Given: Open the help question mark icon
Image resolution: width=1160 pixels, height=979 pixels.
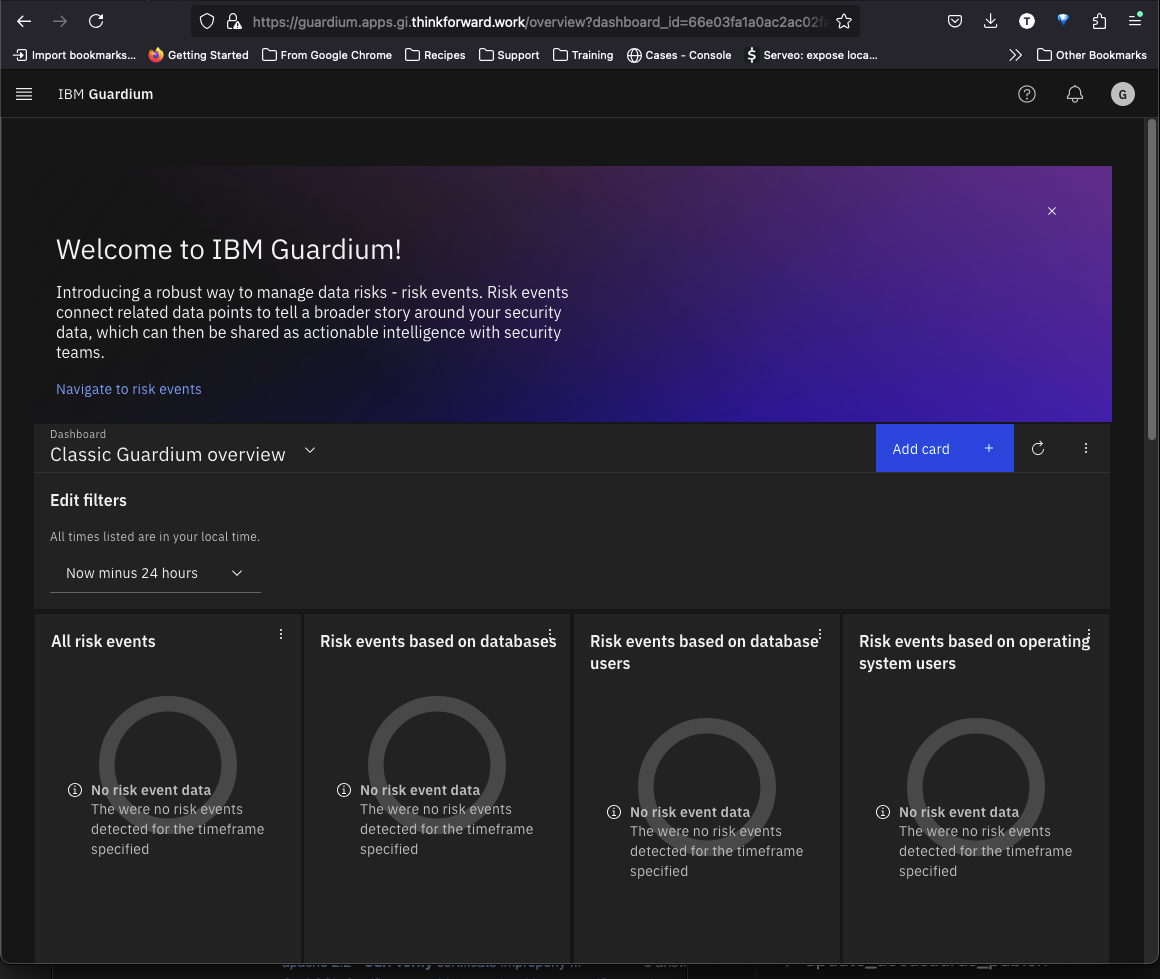Looking at the screenshot, I should [x=1027, y=94].
